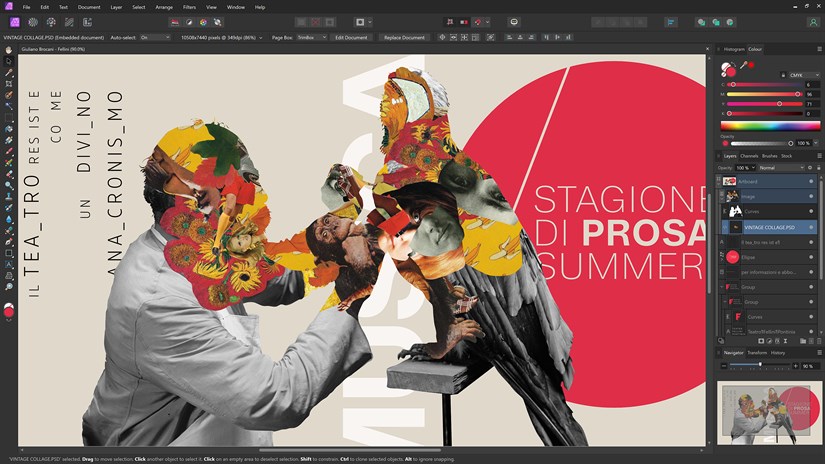Viewport: 825px width, 464px height.
Task: Click the first add-layer icon at Layers bottom
Action: coord(761,341)
